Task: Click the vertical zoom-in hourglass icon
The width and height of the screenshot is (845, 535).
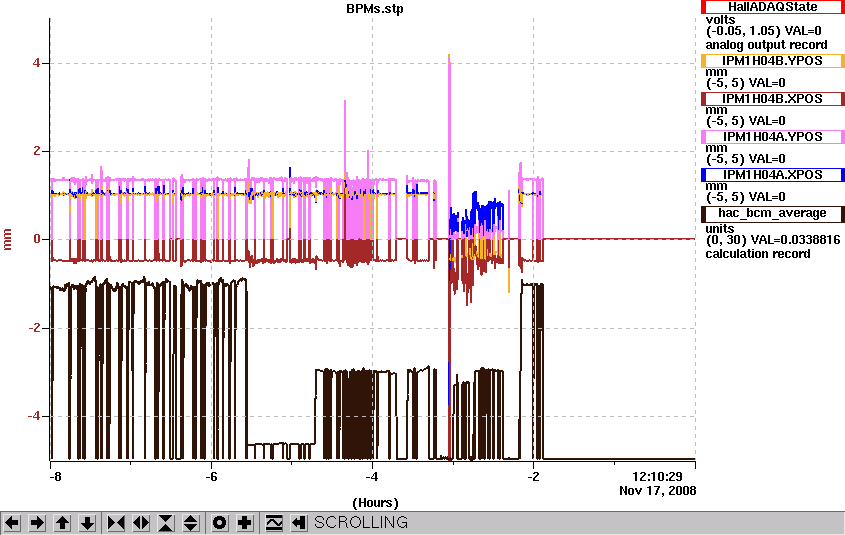Action: (x=166, y=523)
